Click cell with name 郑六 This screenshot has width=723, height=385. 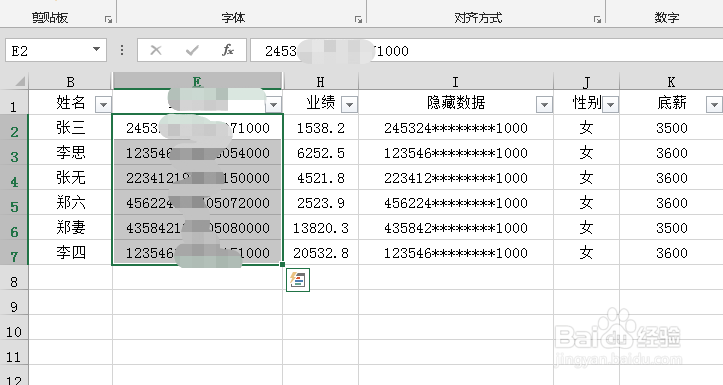pos(71,202)
